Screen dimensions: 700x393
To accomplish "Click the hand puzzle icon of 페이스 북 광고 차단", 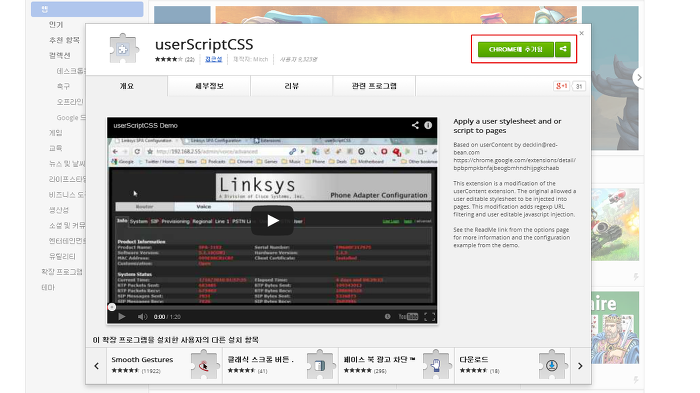I will click(436, 366).
